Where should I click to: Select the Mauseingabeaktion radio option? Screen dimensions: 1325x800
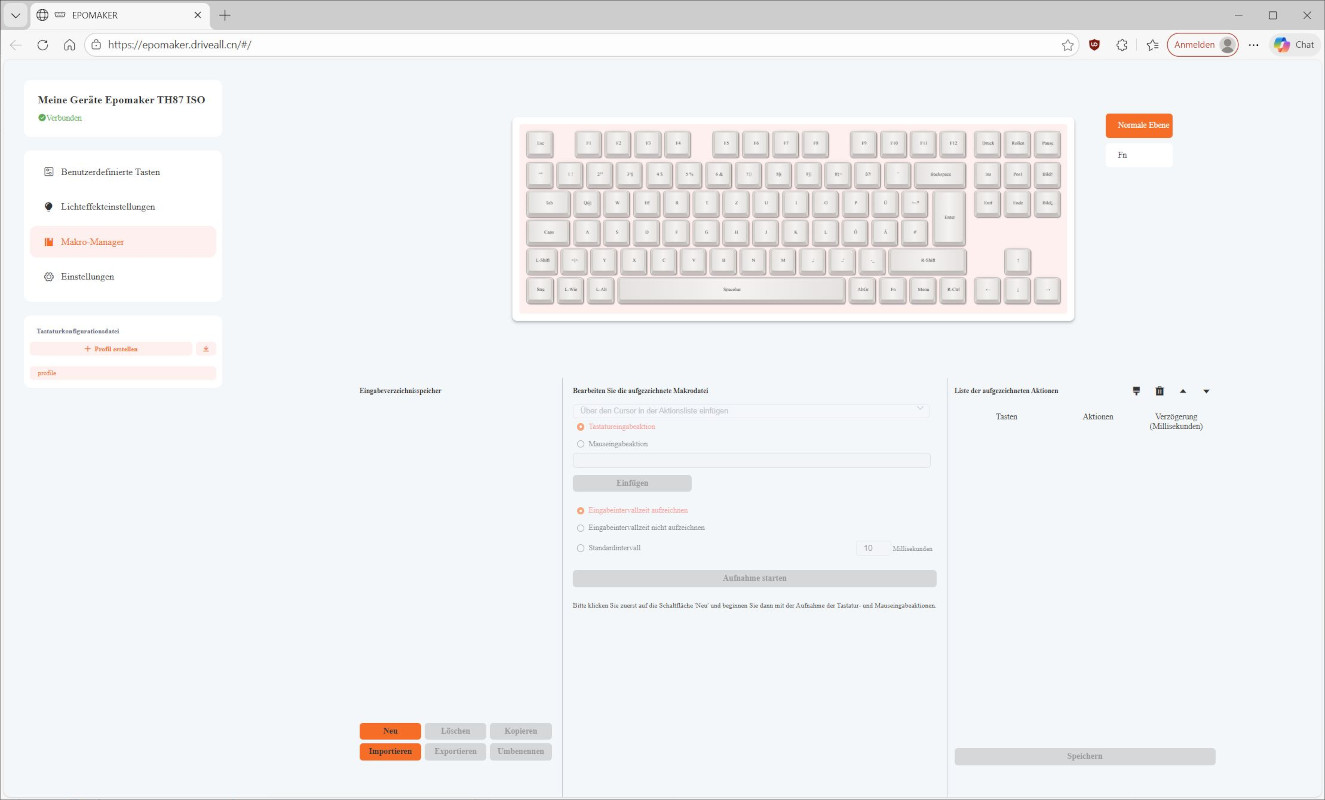[581, 443]
